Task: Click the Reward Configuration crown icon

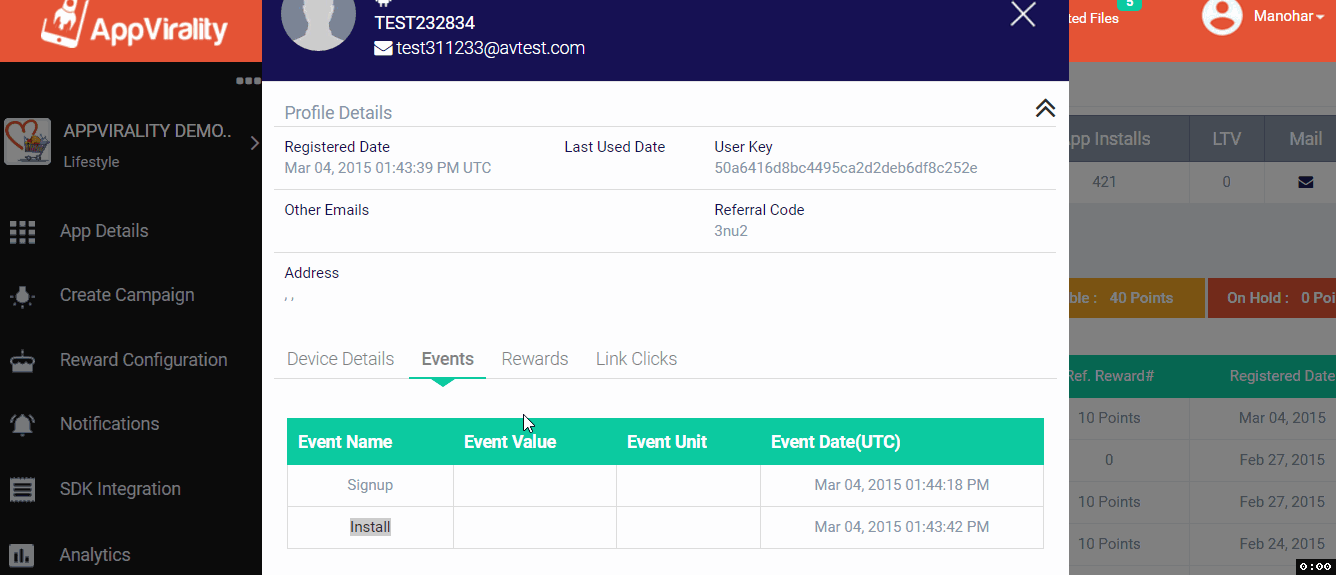Action: (22, 361)
